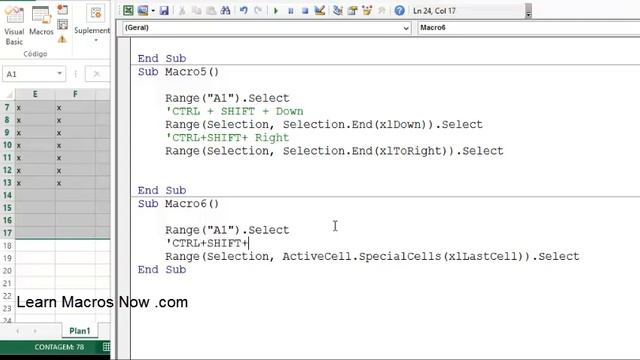Open Find with the binoculars icon
Viewport: 640px width, 360px height.
[x=225, y=11]
